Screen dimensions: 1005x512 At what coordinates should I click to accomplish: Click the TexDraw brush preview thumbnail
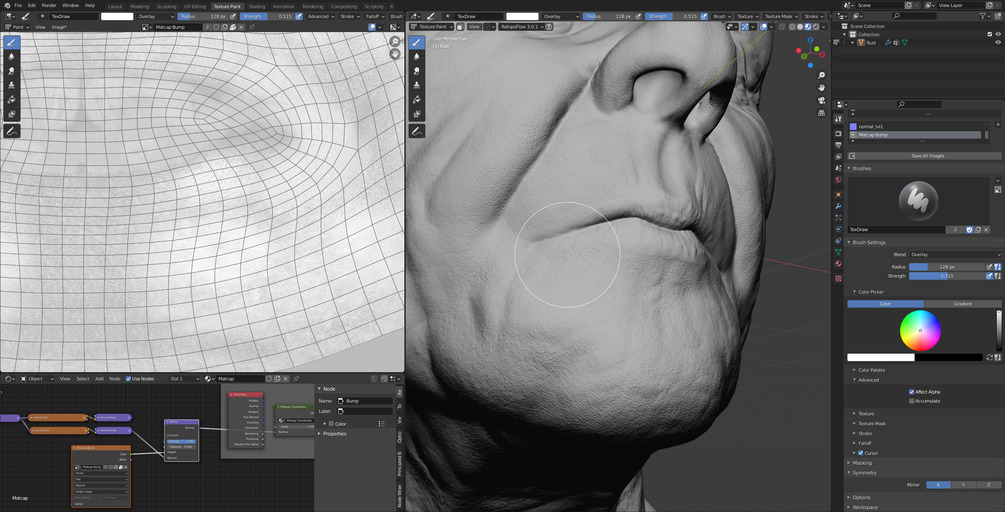click(x=919, y=200)
